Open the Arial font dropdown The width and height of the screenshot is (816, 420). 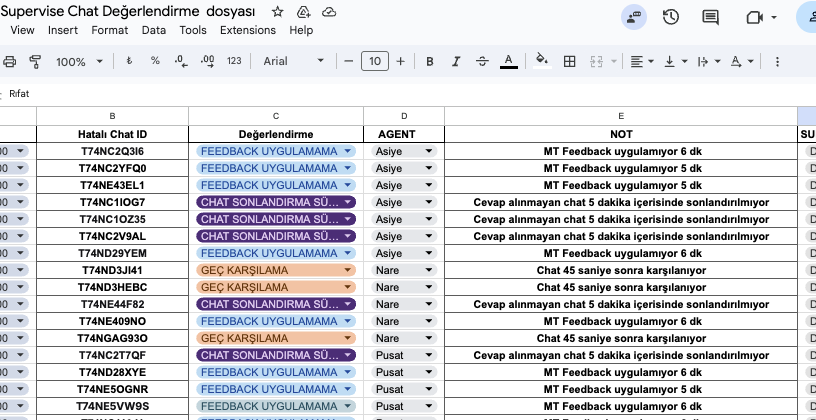294,61
